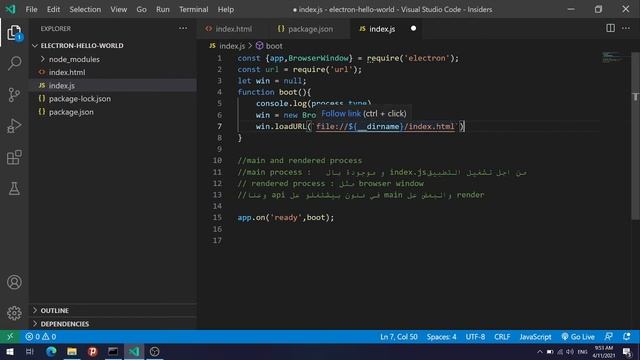Open the File menu
This screenshot has height=360, width=640.
pos(31,9)
